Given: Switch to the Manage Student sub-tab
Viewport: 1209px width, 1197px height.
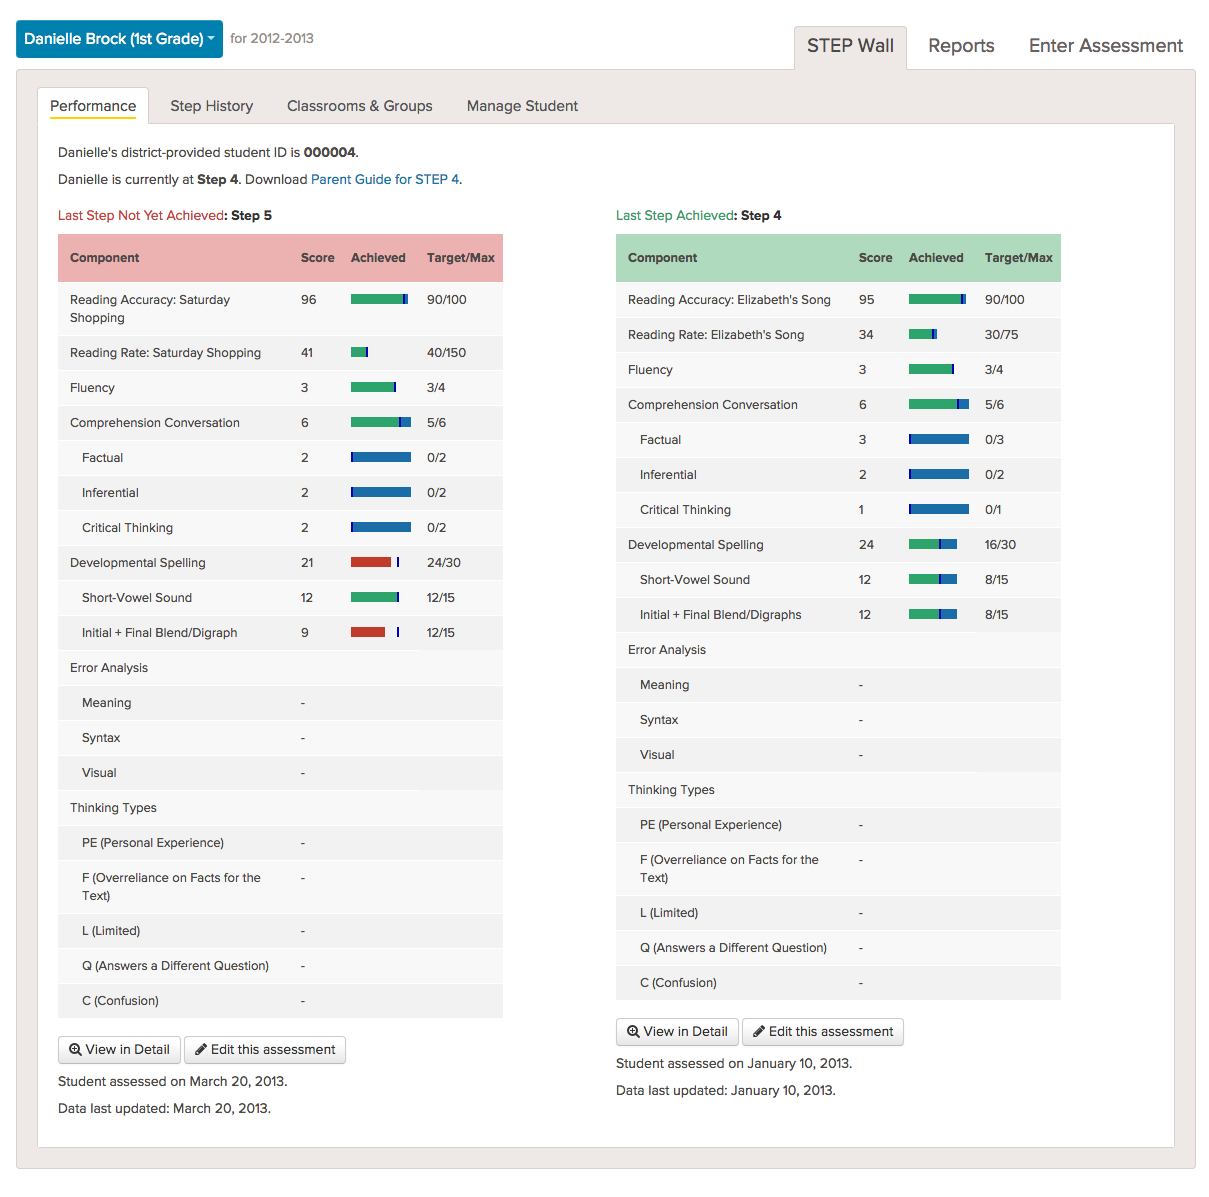Looking at the screenshot, I should 522,106.
